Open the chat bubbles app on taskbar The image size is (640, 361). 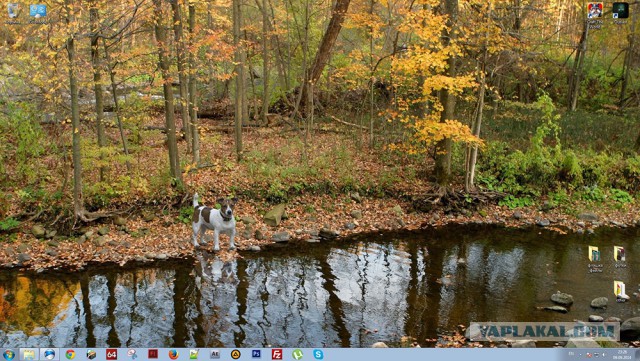(132, 354)
